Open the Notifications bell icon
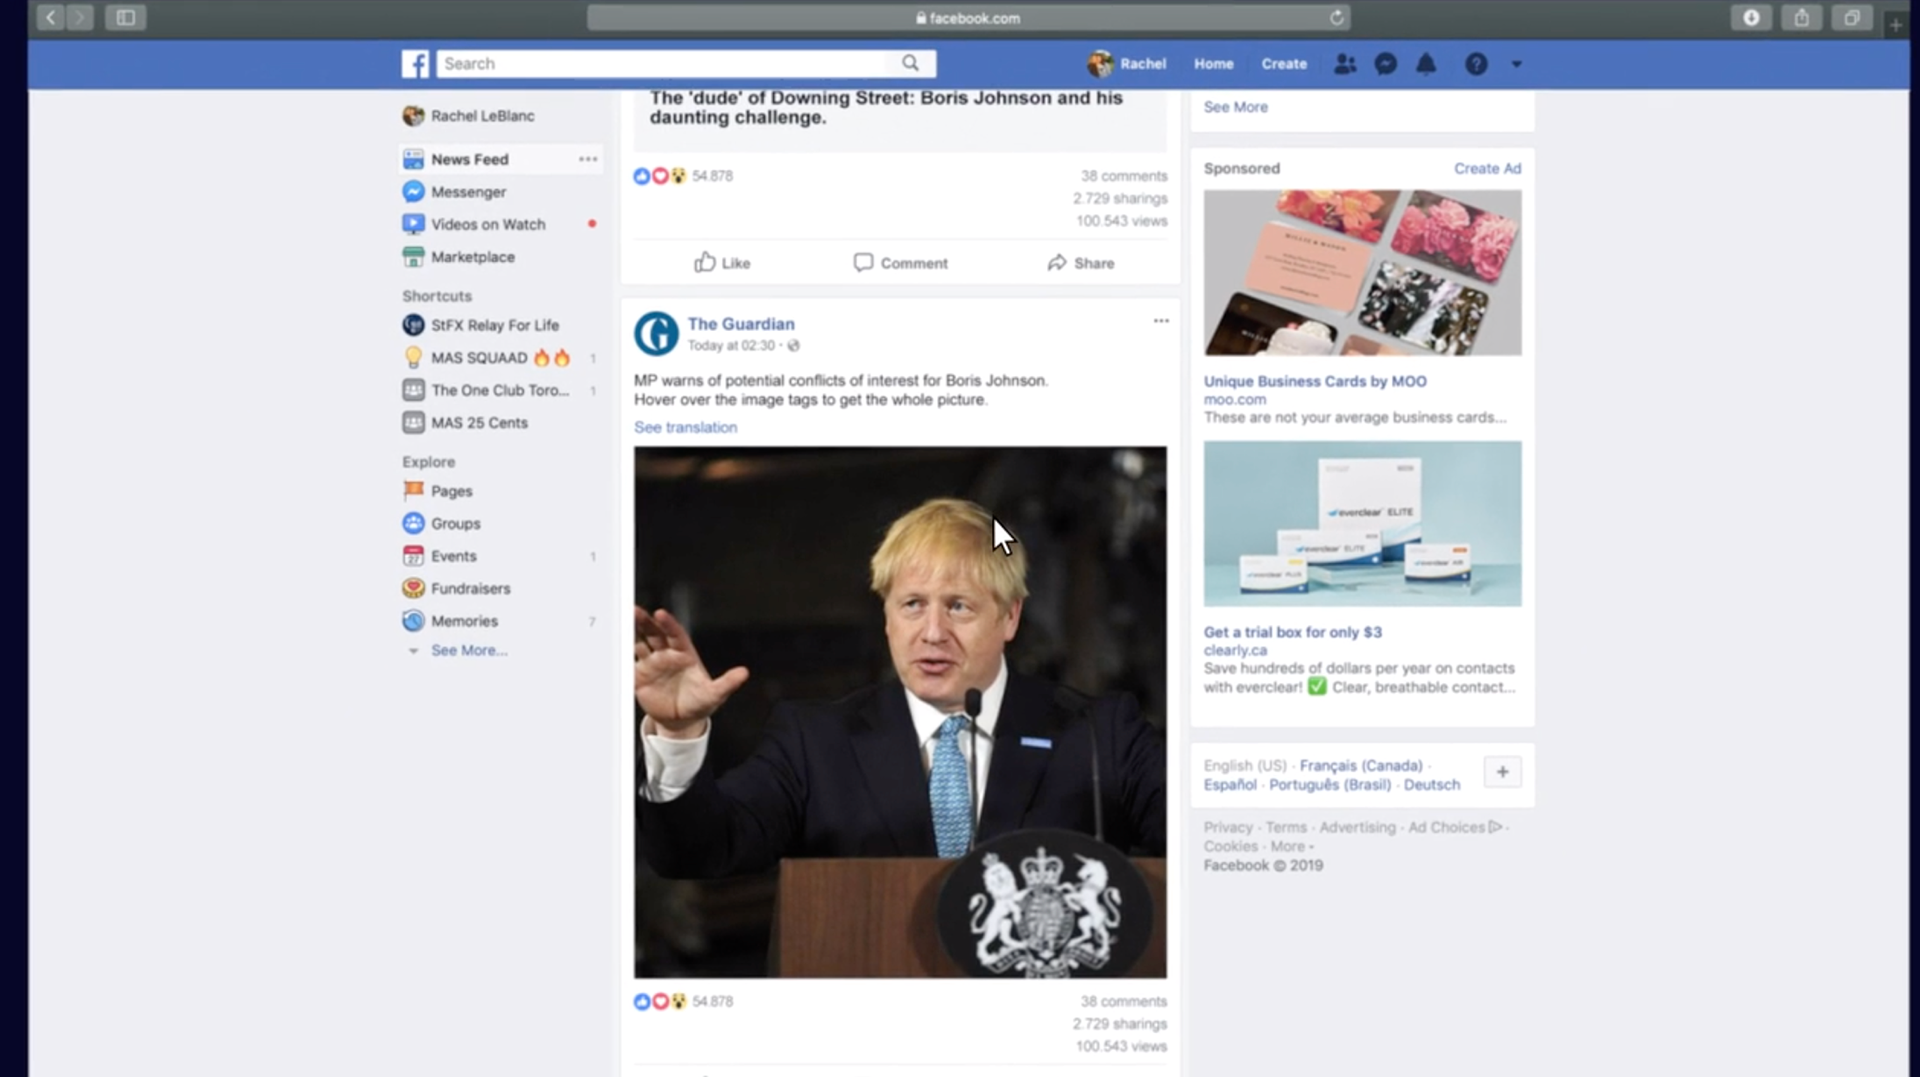1920x1077 pixels. [x=1426, y=64]
